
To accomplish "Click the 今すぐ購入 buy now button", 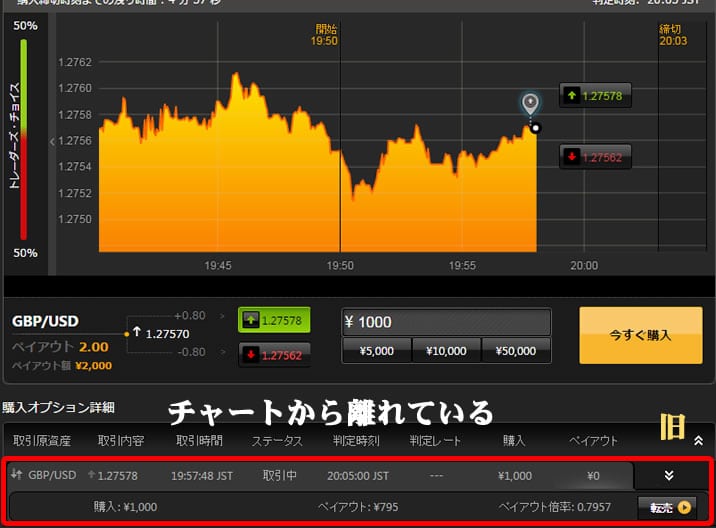I will [x=641, y=335].
